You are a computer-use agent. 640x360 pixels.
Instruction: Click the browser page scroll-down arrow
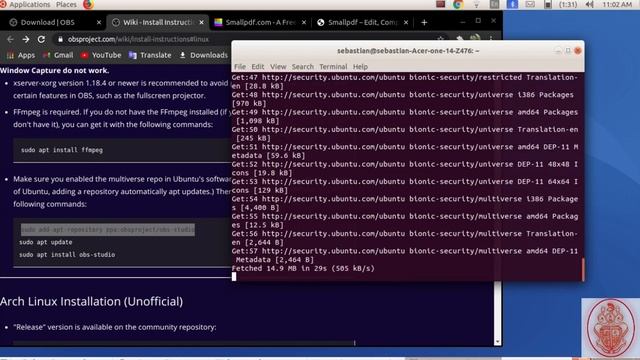pyautogui.click(x=497, y=342)
